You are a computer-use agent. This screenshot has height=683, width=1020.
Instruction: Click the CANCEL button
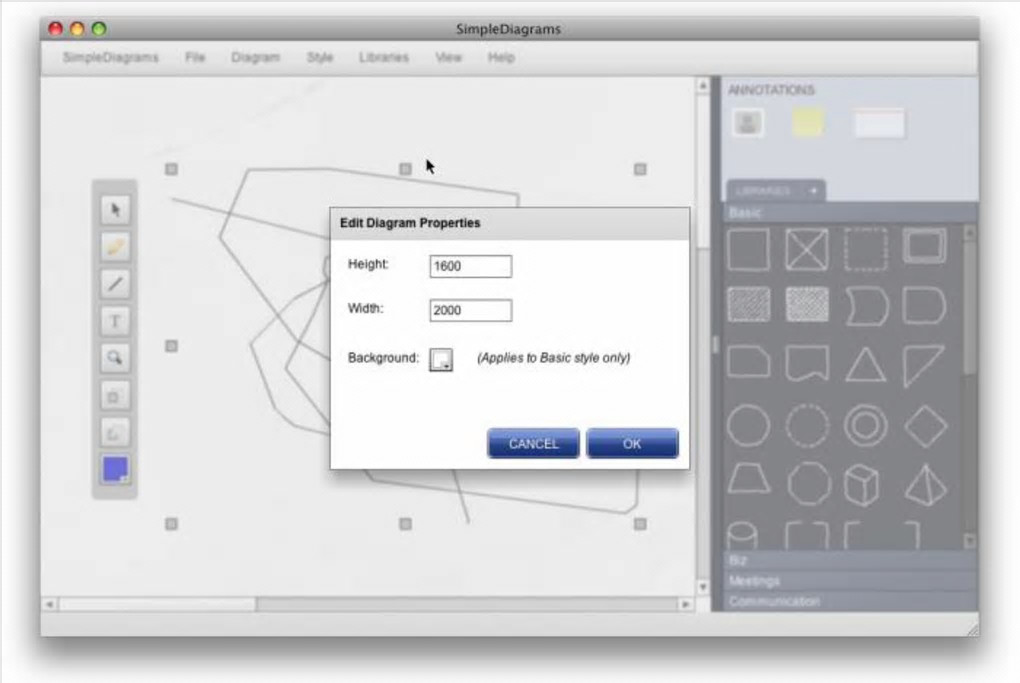(533, 444)
